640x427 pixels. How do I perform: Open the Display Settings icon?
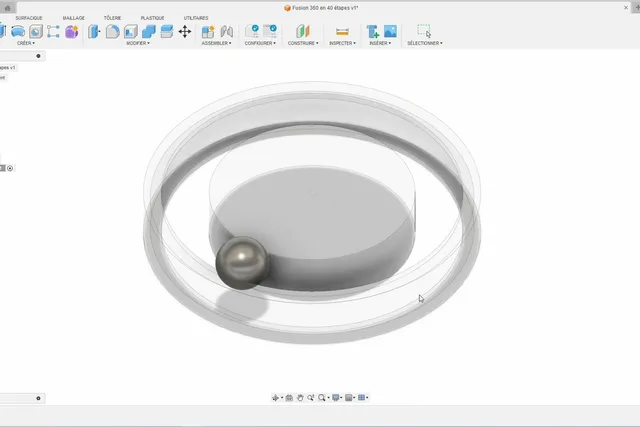336,398
